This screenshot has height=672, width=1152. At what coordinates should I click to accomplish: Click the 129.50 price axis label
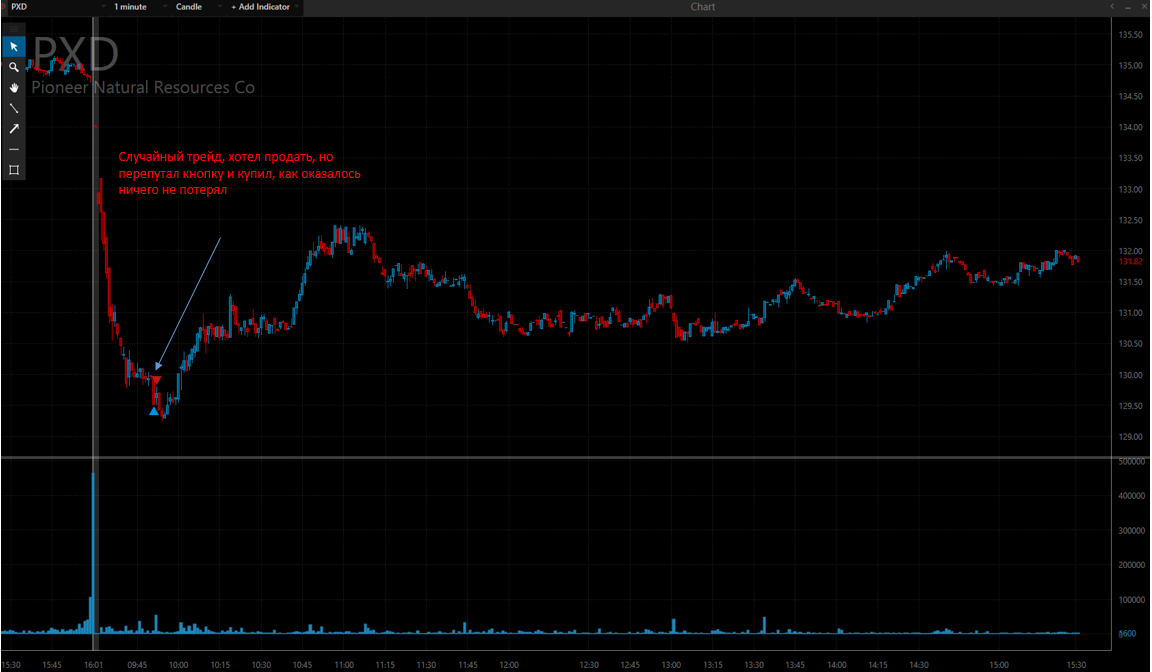[1131, 406]
